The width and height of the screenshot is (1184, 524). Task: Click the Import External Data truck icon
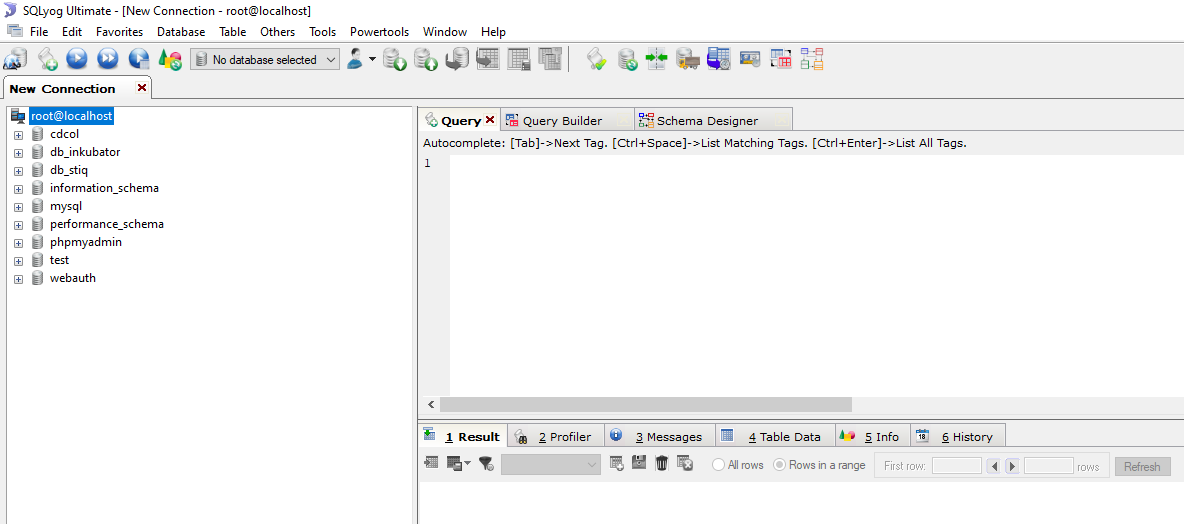688,59
